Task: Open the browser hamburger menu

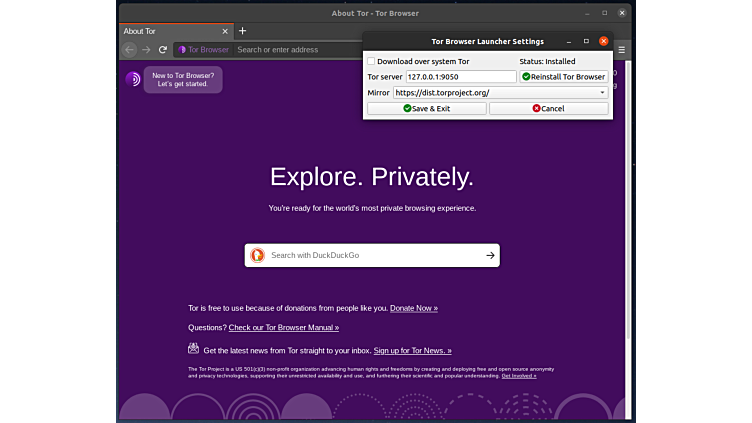Action: [621, 49]
